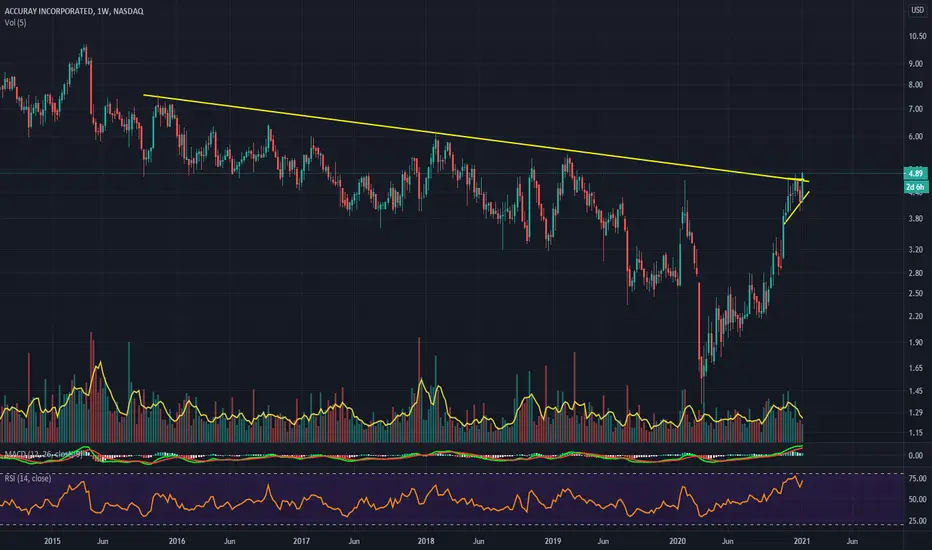
Task: Click the current price tag 4.89
Action: coord(915,173)
